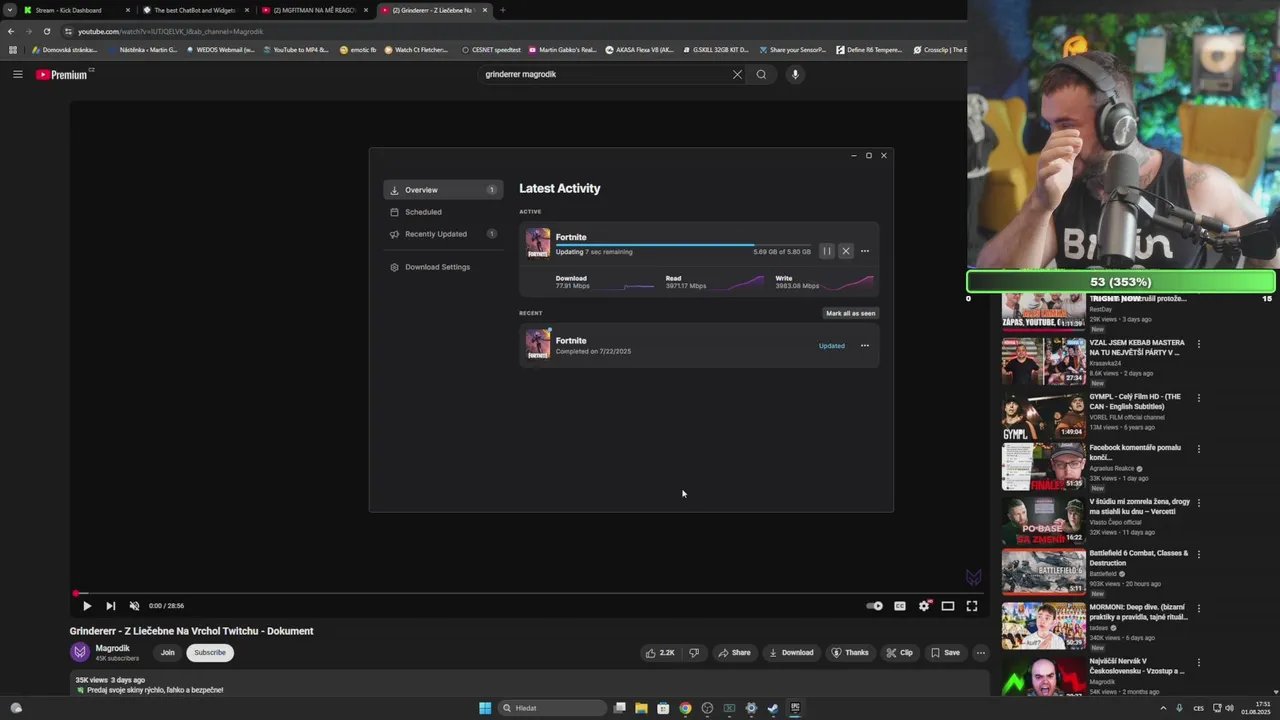Open Steam from the taskbar

point(773,708)
